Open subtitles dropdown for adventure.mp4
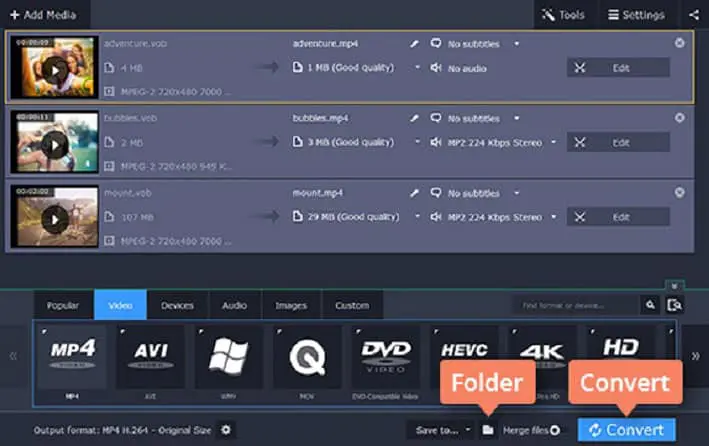 tap(517, 44)
